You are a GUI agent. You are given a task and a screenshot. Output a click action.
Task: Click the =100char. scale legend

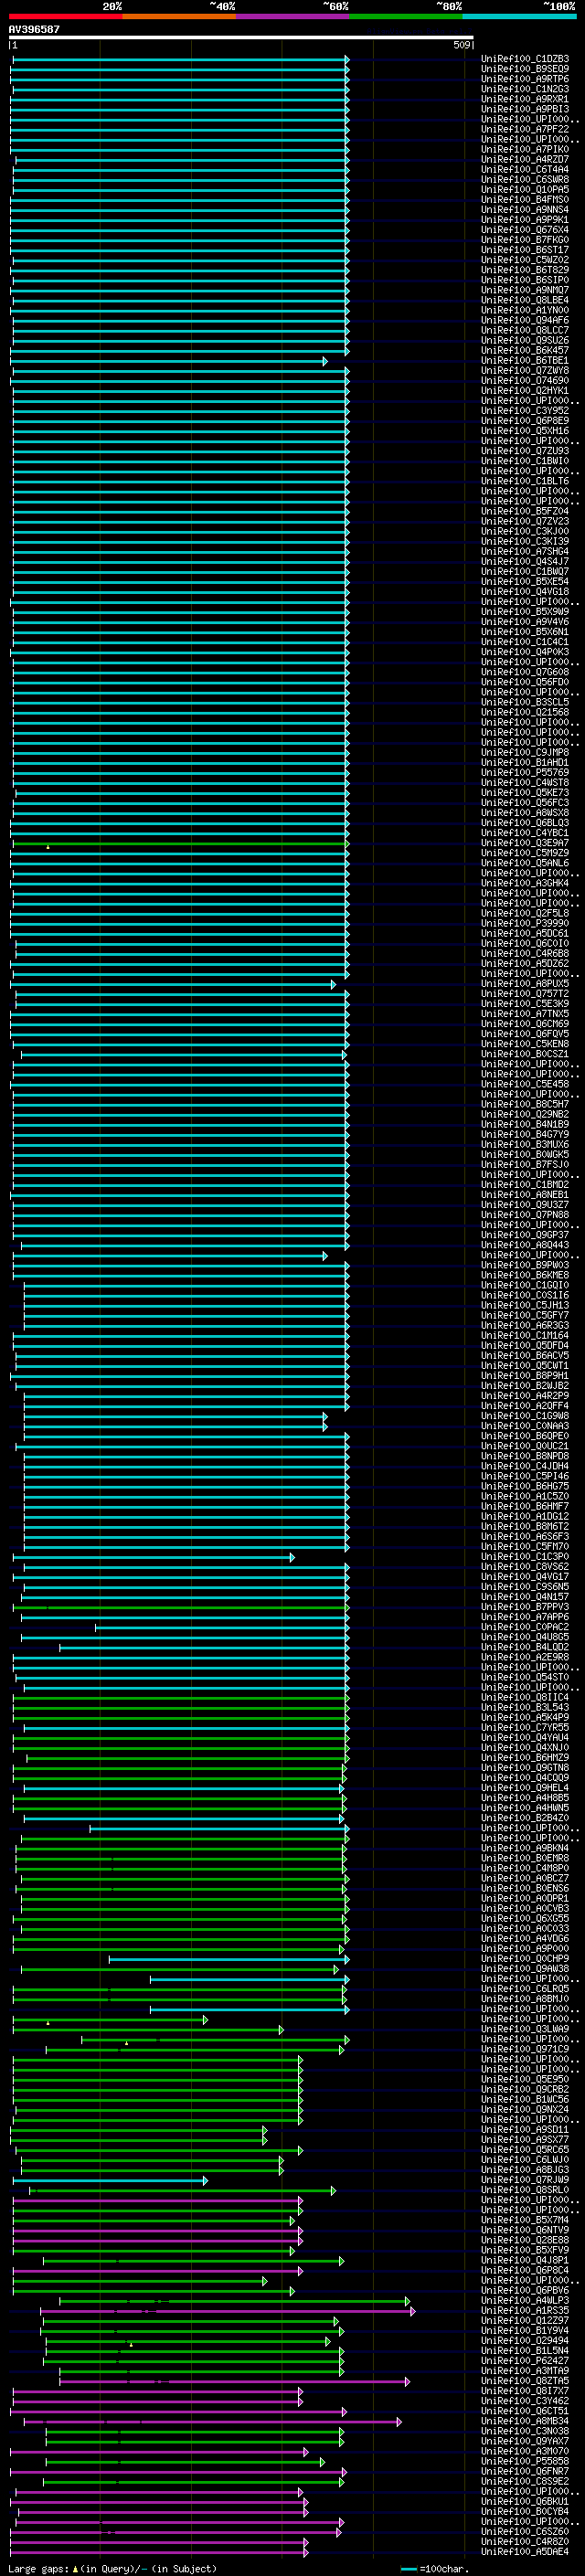436,2569
